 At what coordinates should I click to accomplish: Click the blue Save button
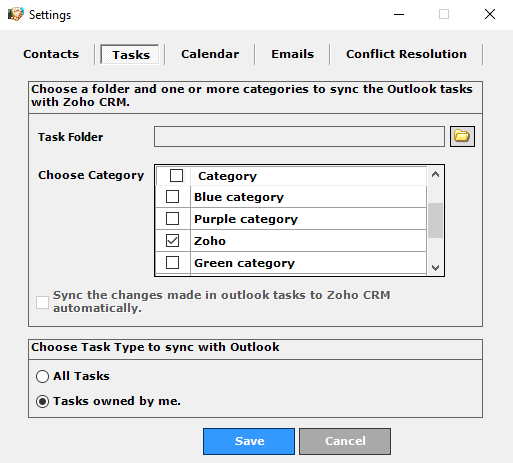click(249, 441)
